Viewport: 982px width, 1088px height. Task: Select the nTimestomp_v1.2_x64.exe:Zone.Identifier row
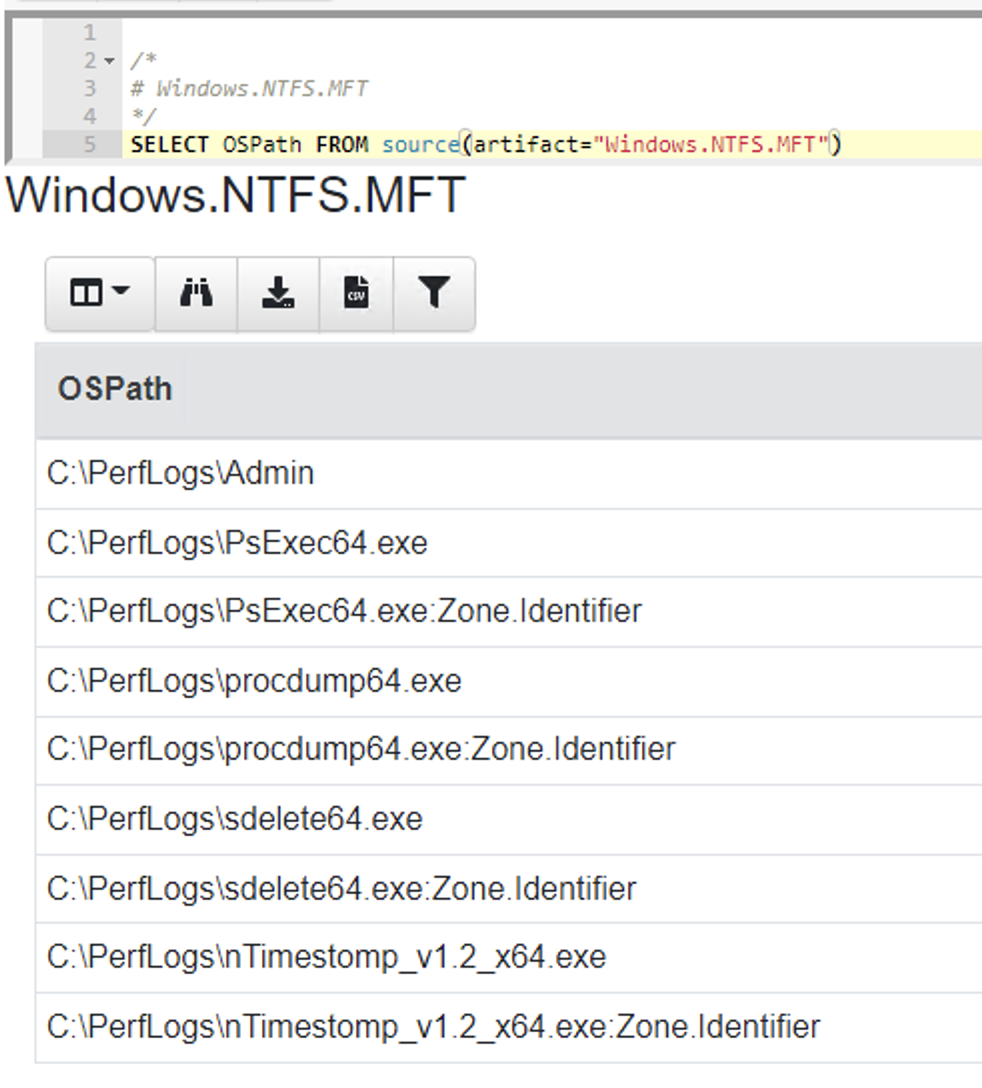point(509,1027)
